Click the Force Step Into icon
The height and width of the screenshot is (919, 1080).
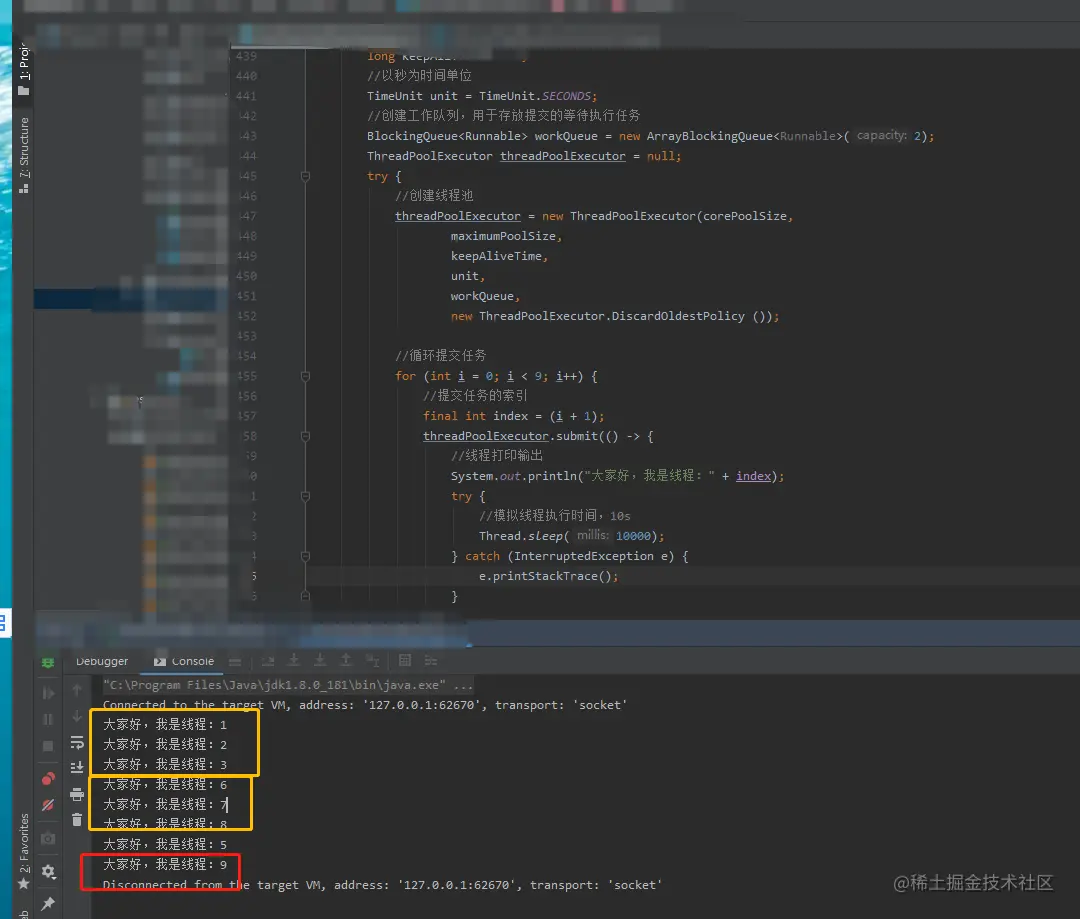click(320, 661)
